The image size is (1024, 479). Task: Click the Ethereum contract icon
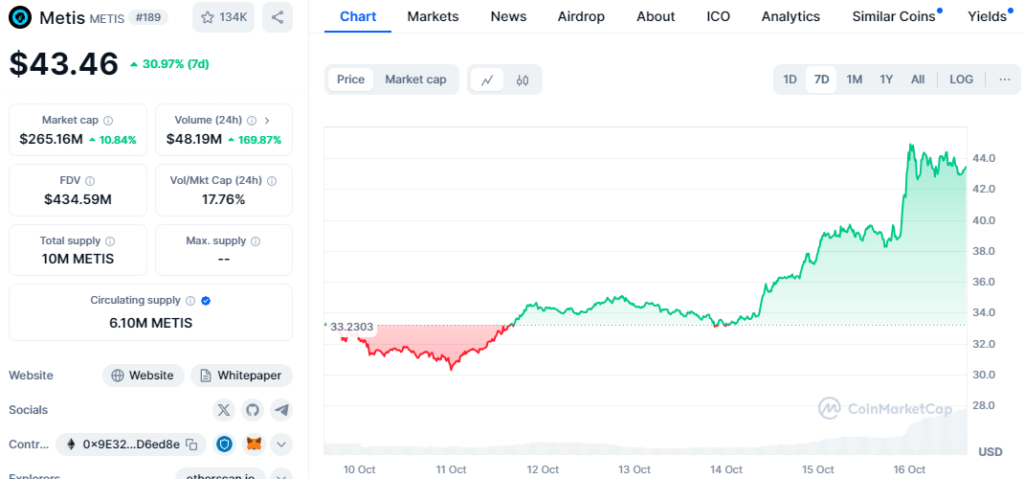tap(70, 444)
